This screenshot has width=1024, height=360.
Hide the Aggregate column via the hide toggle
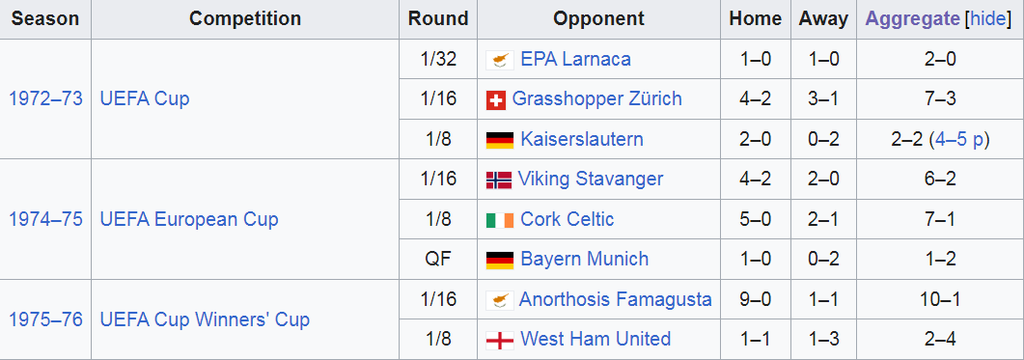click(x=988, y=19)
